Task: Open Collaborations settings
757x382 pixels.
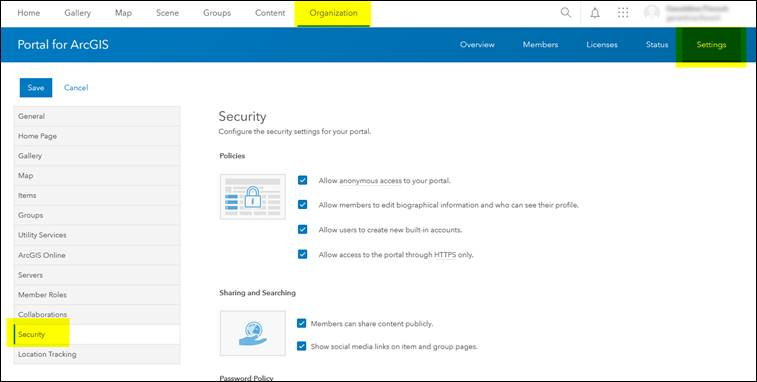Action: (97, 314)
